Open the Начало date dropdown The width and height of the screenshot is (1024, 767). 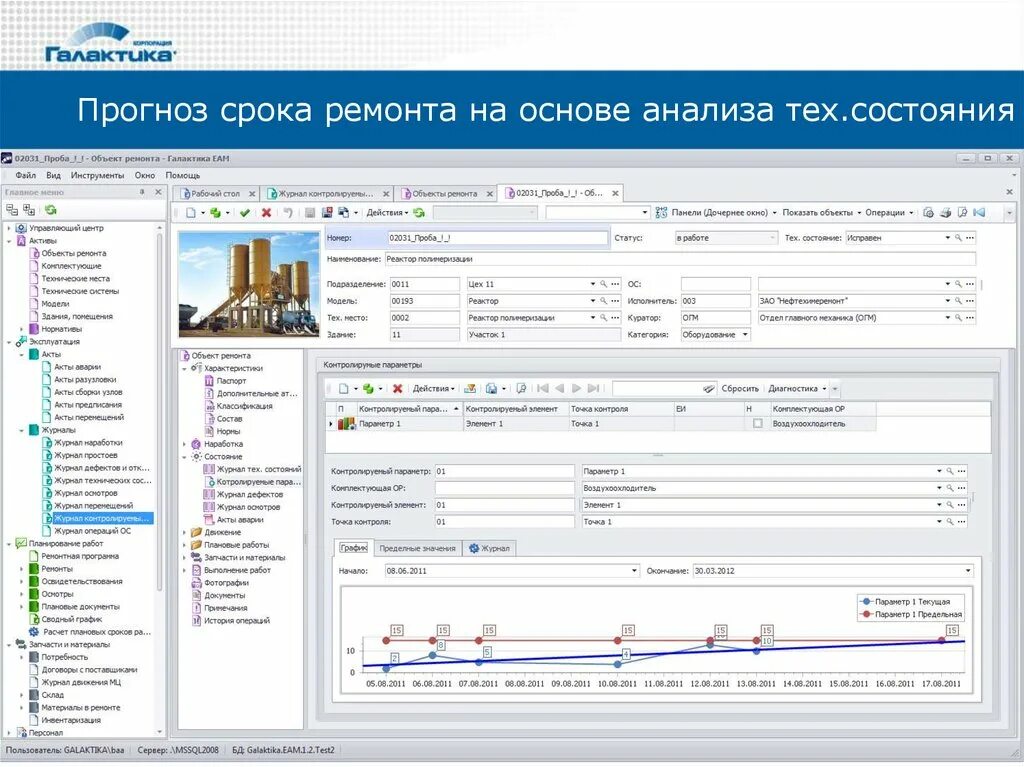tap(634, 571)
